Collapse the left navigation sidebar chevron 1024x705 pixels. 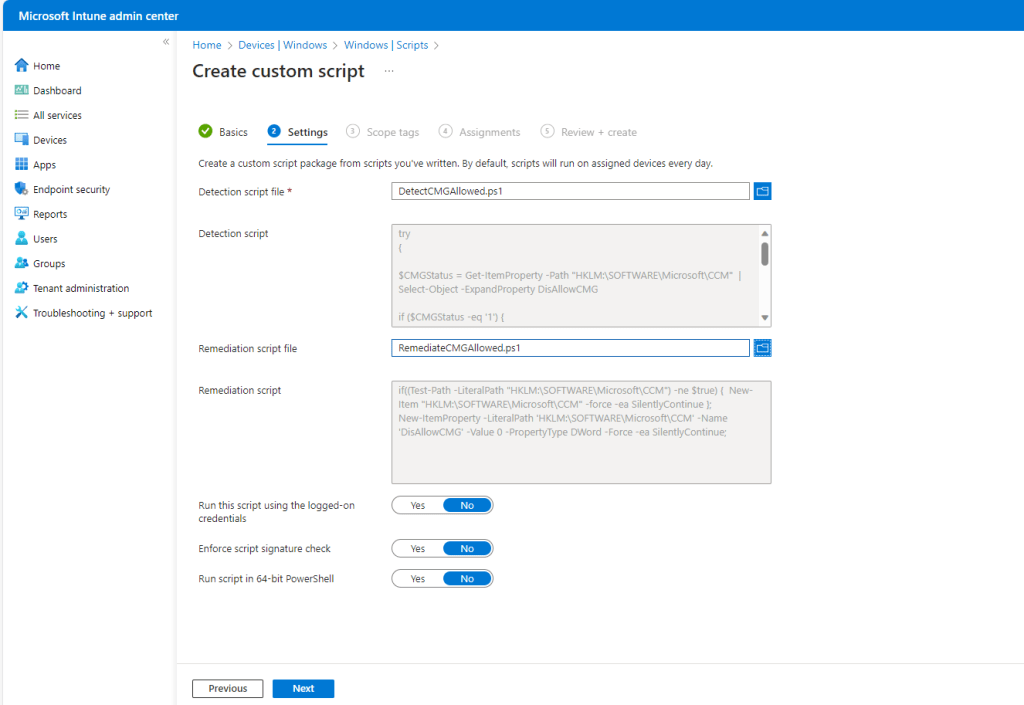166,42
